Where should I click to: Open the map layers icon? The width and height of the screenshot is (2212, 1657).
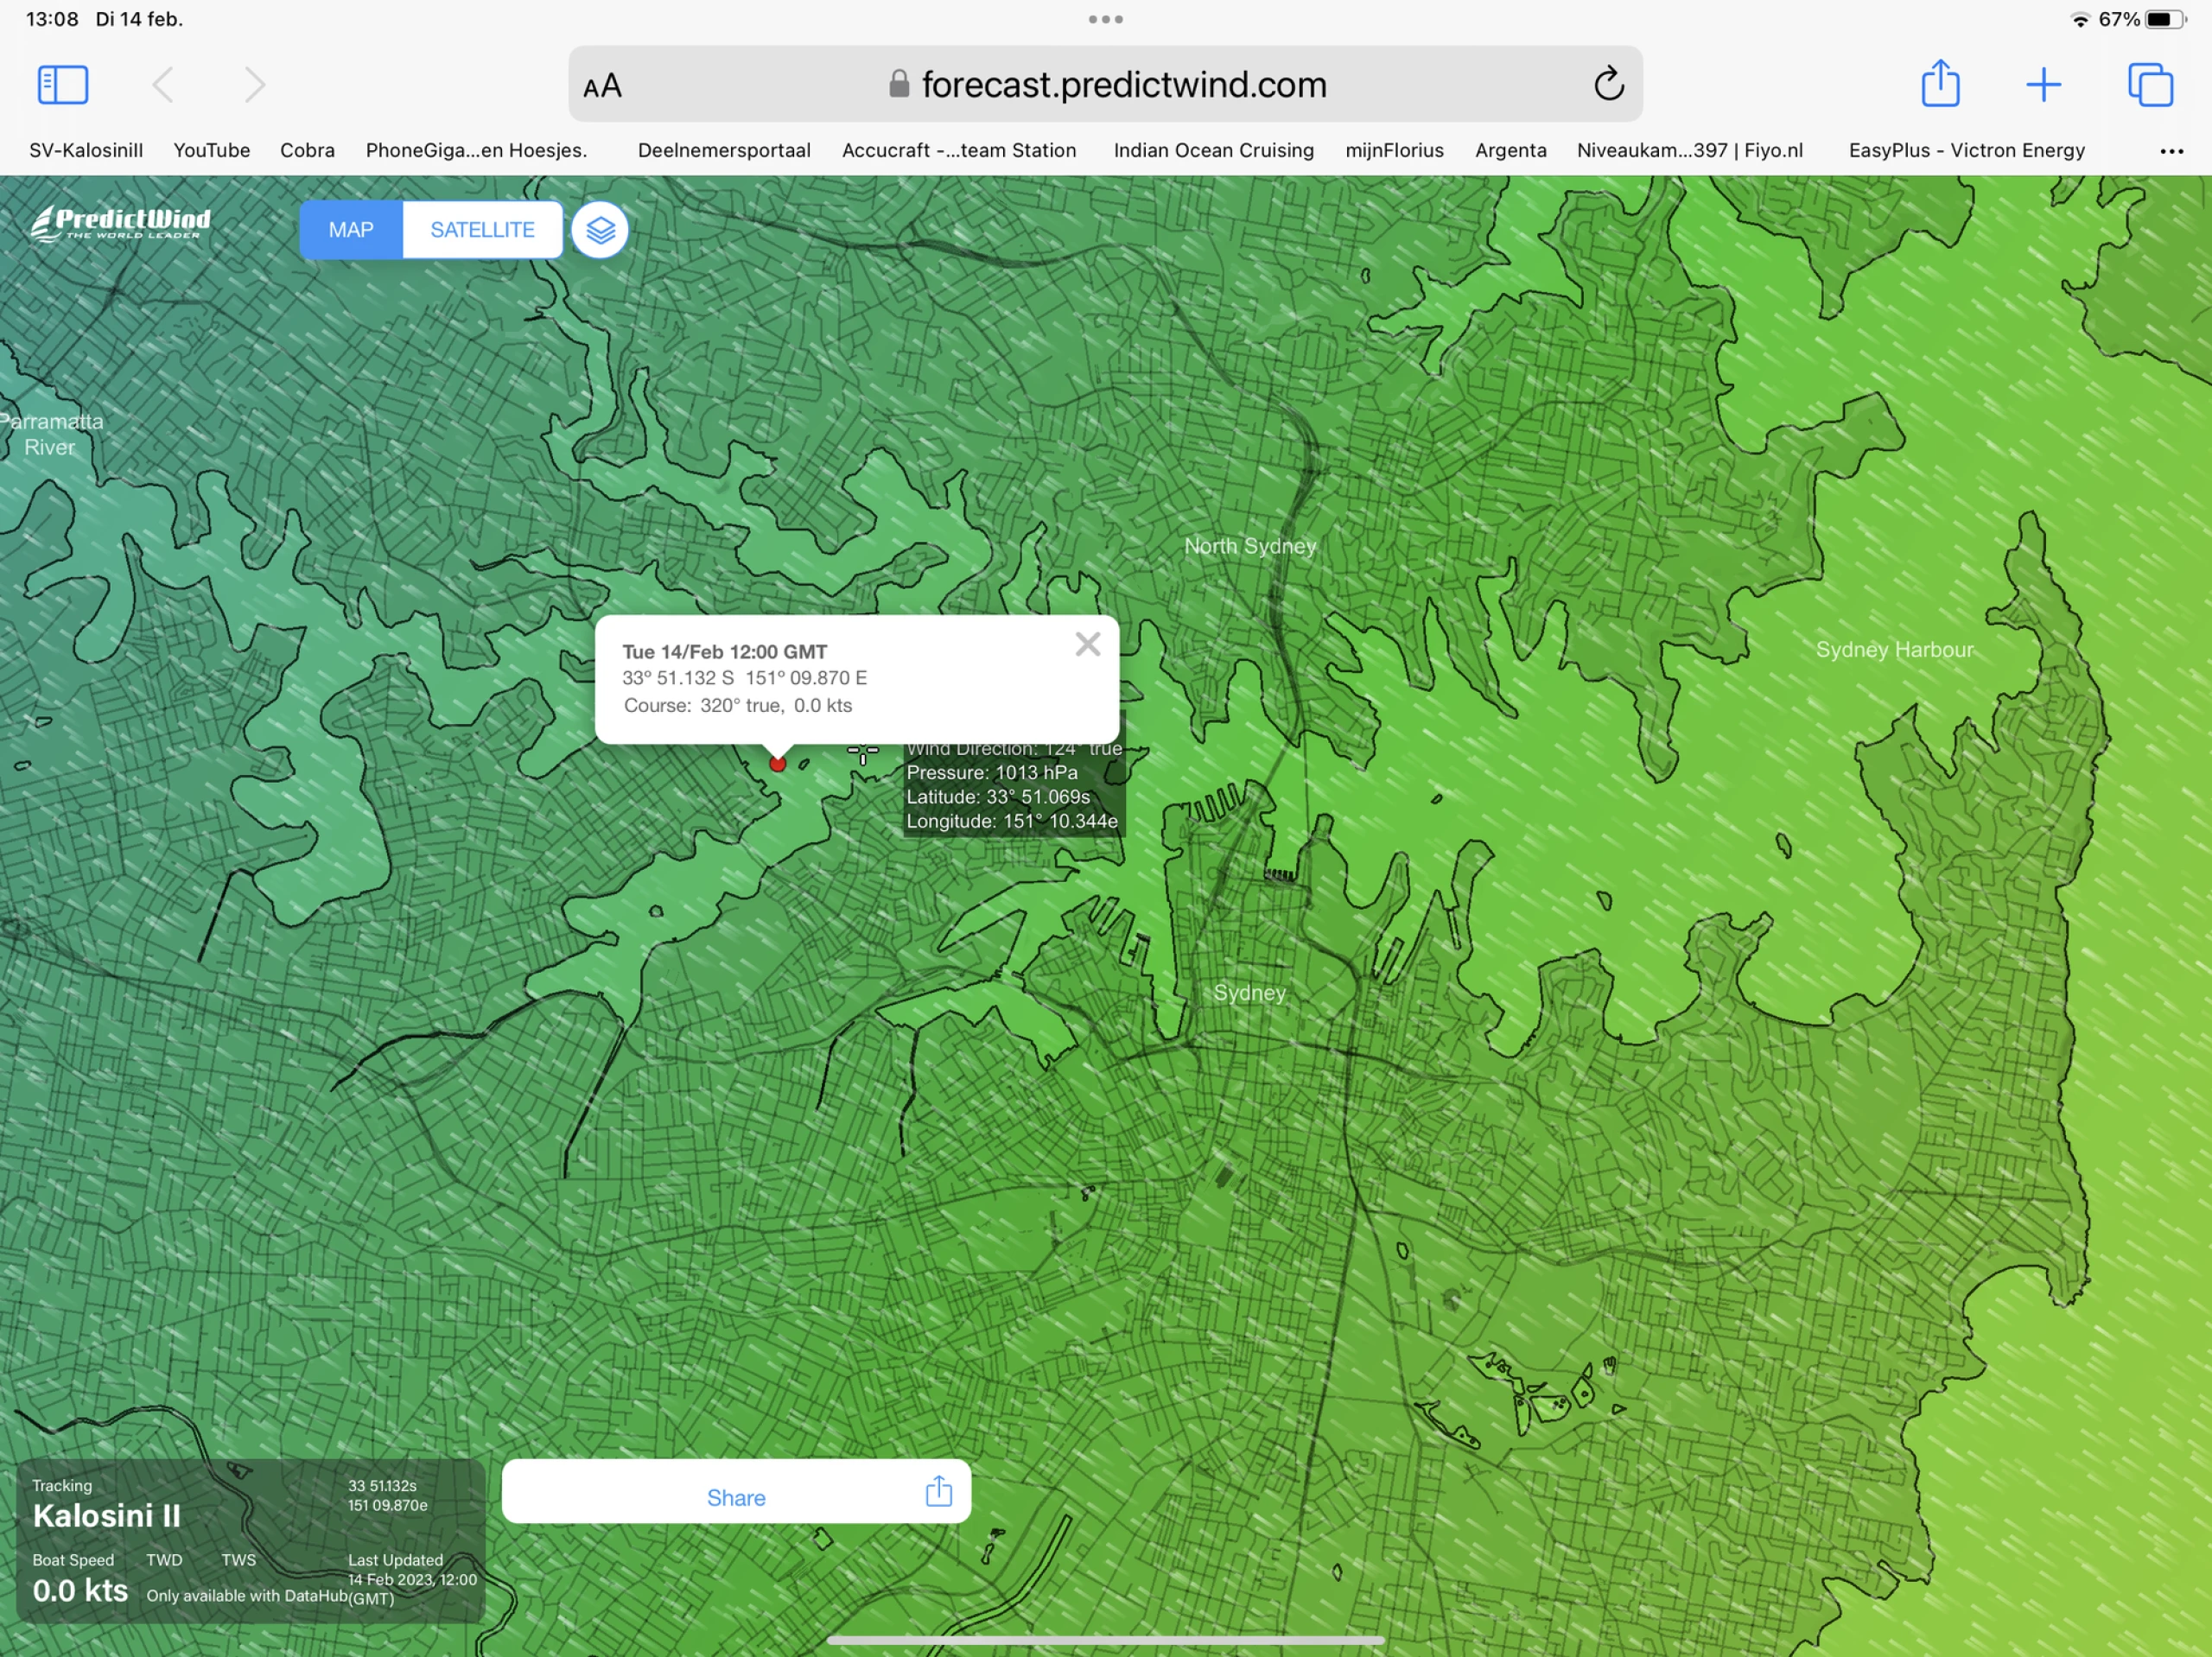(x=599, y=230)
